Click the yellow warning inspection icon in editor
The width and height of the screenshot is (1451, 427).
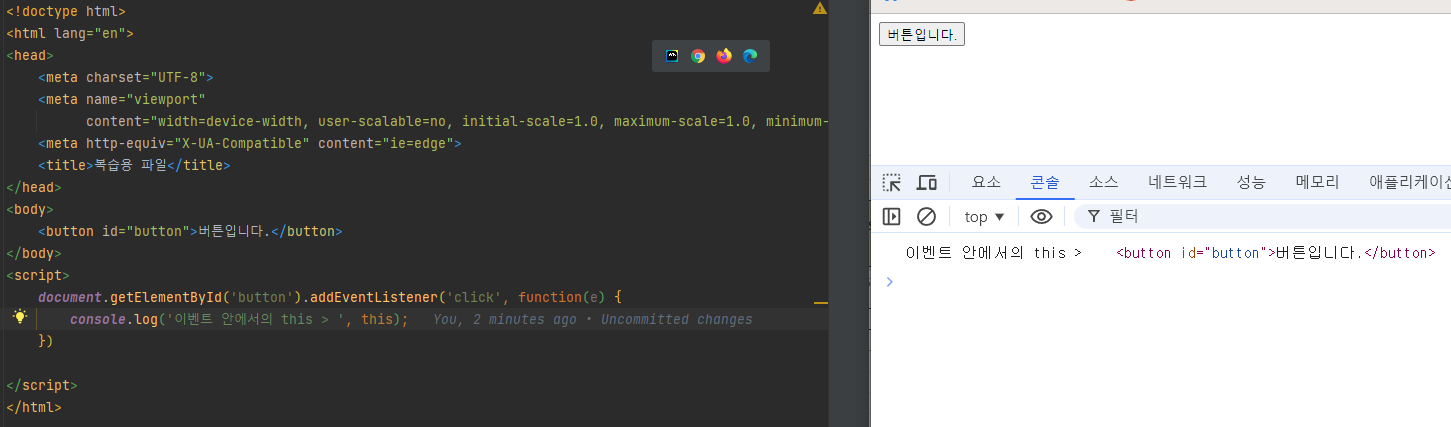(x=820, y=8)
